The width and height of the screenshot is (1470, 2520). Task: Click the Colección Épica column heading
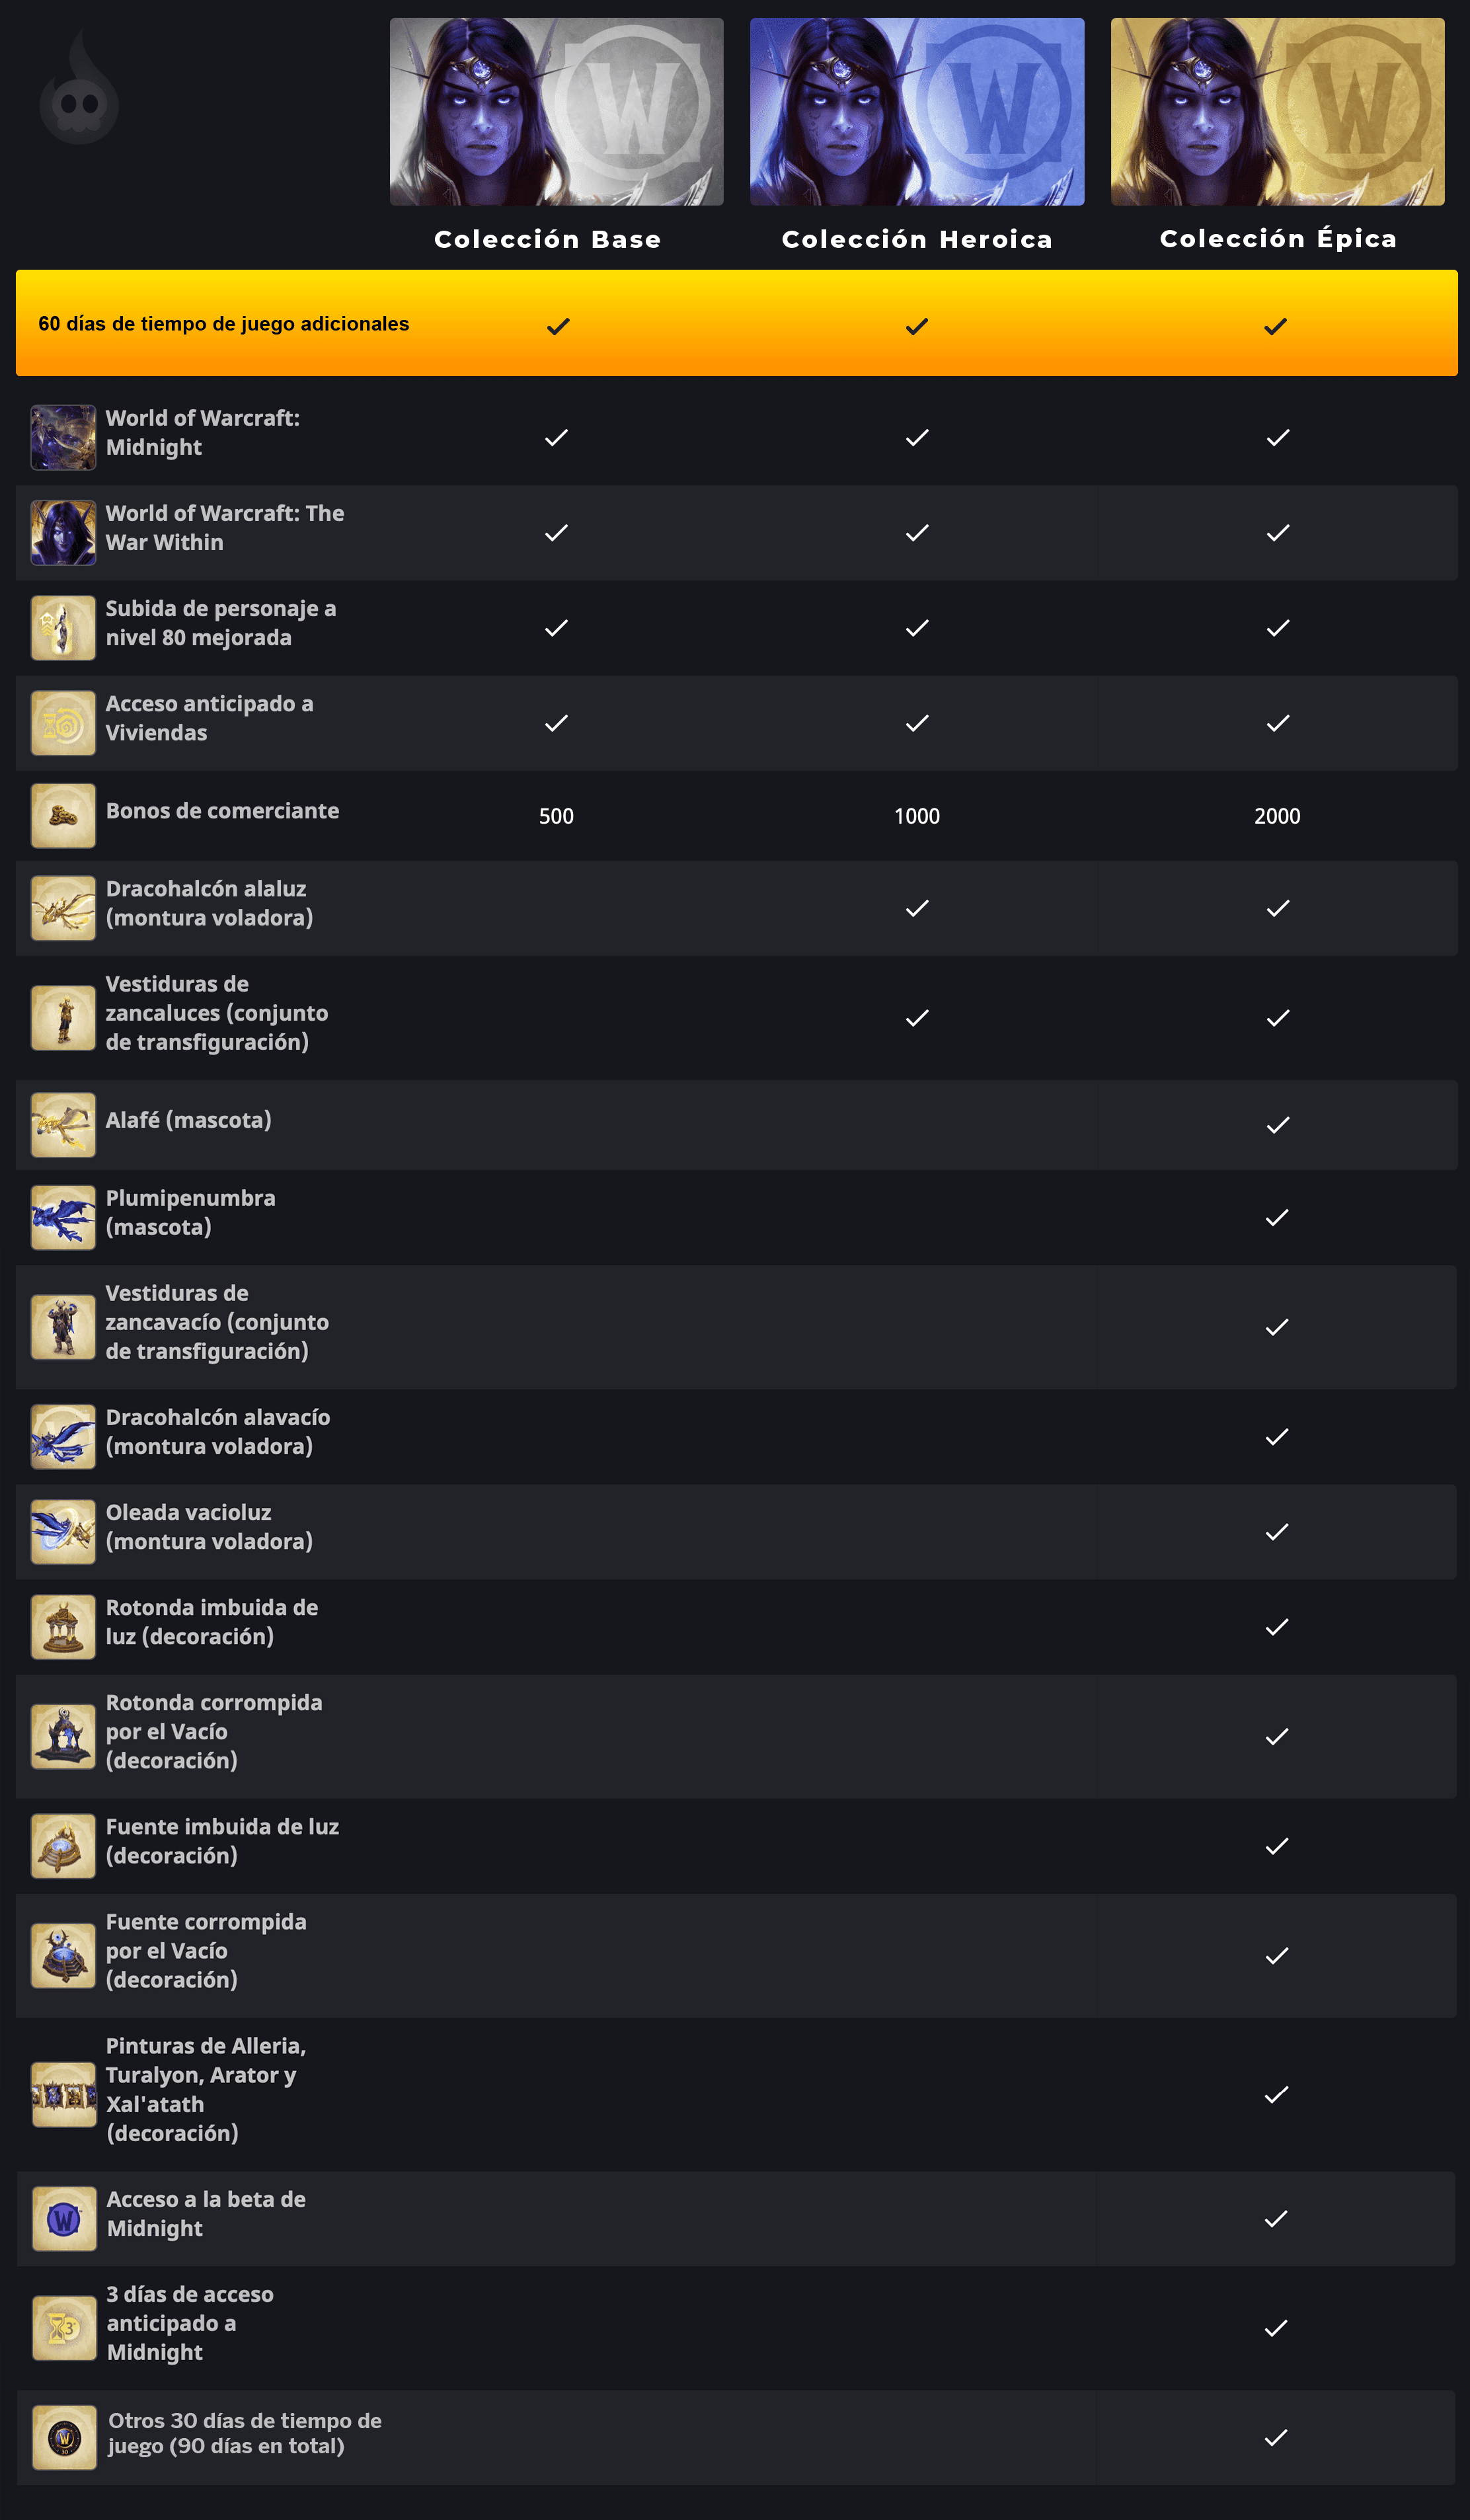[1277, 239]
